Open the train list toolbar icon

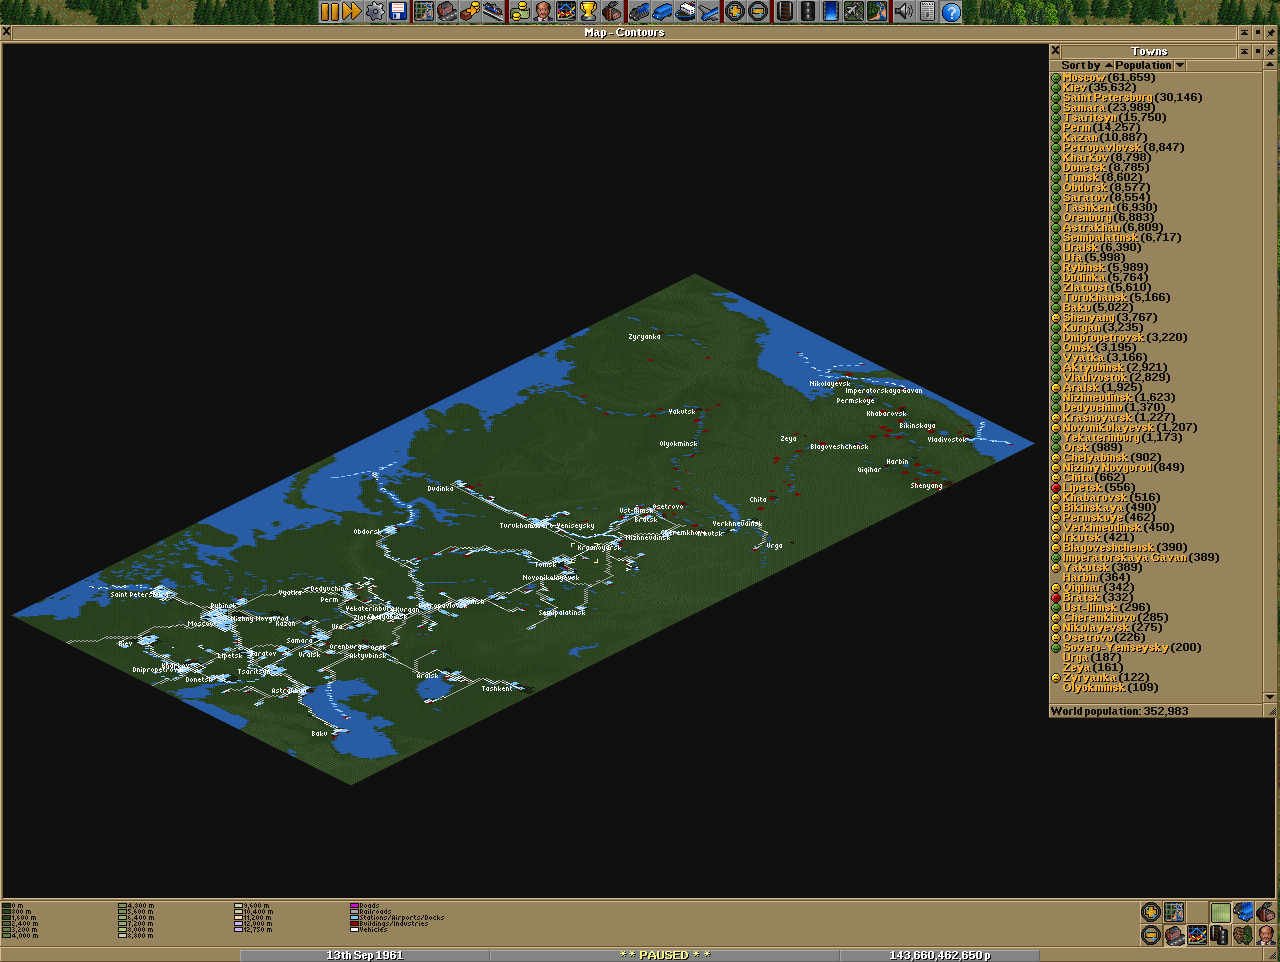(x=639, y=11)
